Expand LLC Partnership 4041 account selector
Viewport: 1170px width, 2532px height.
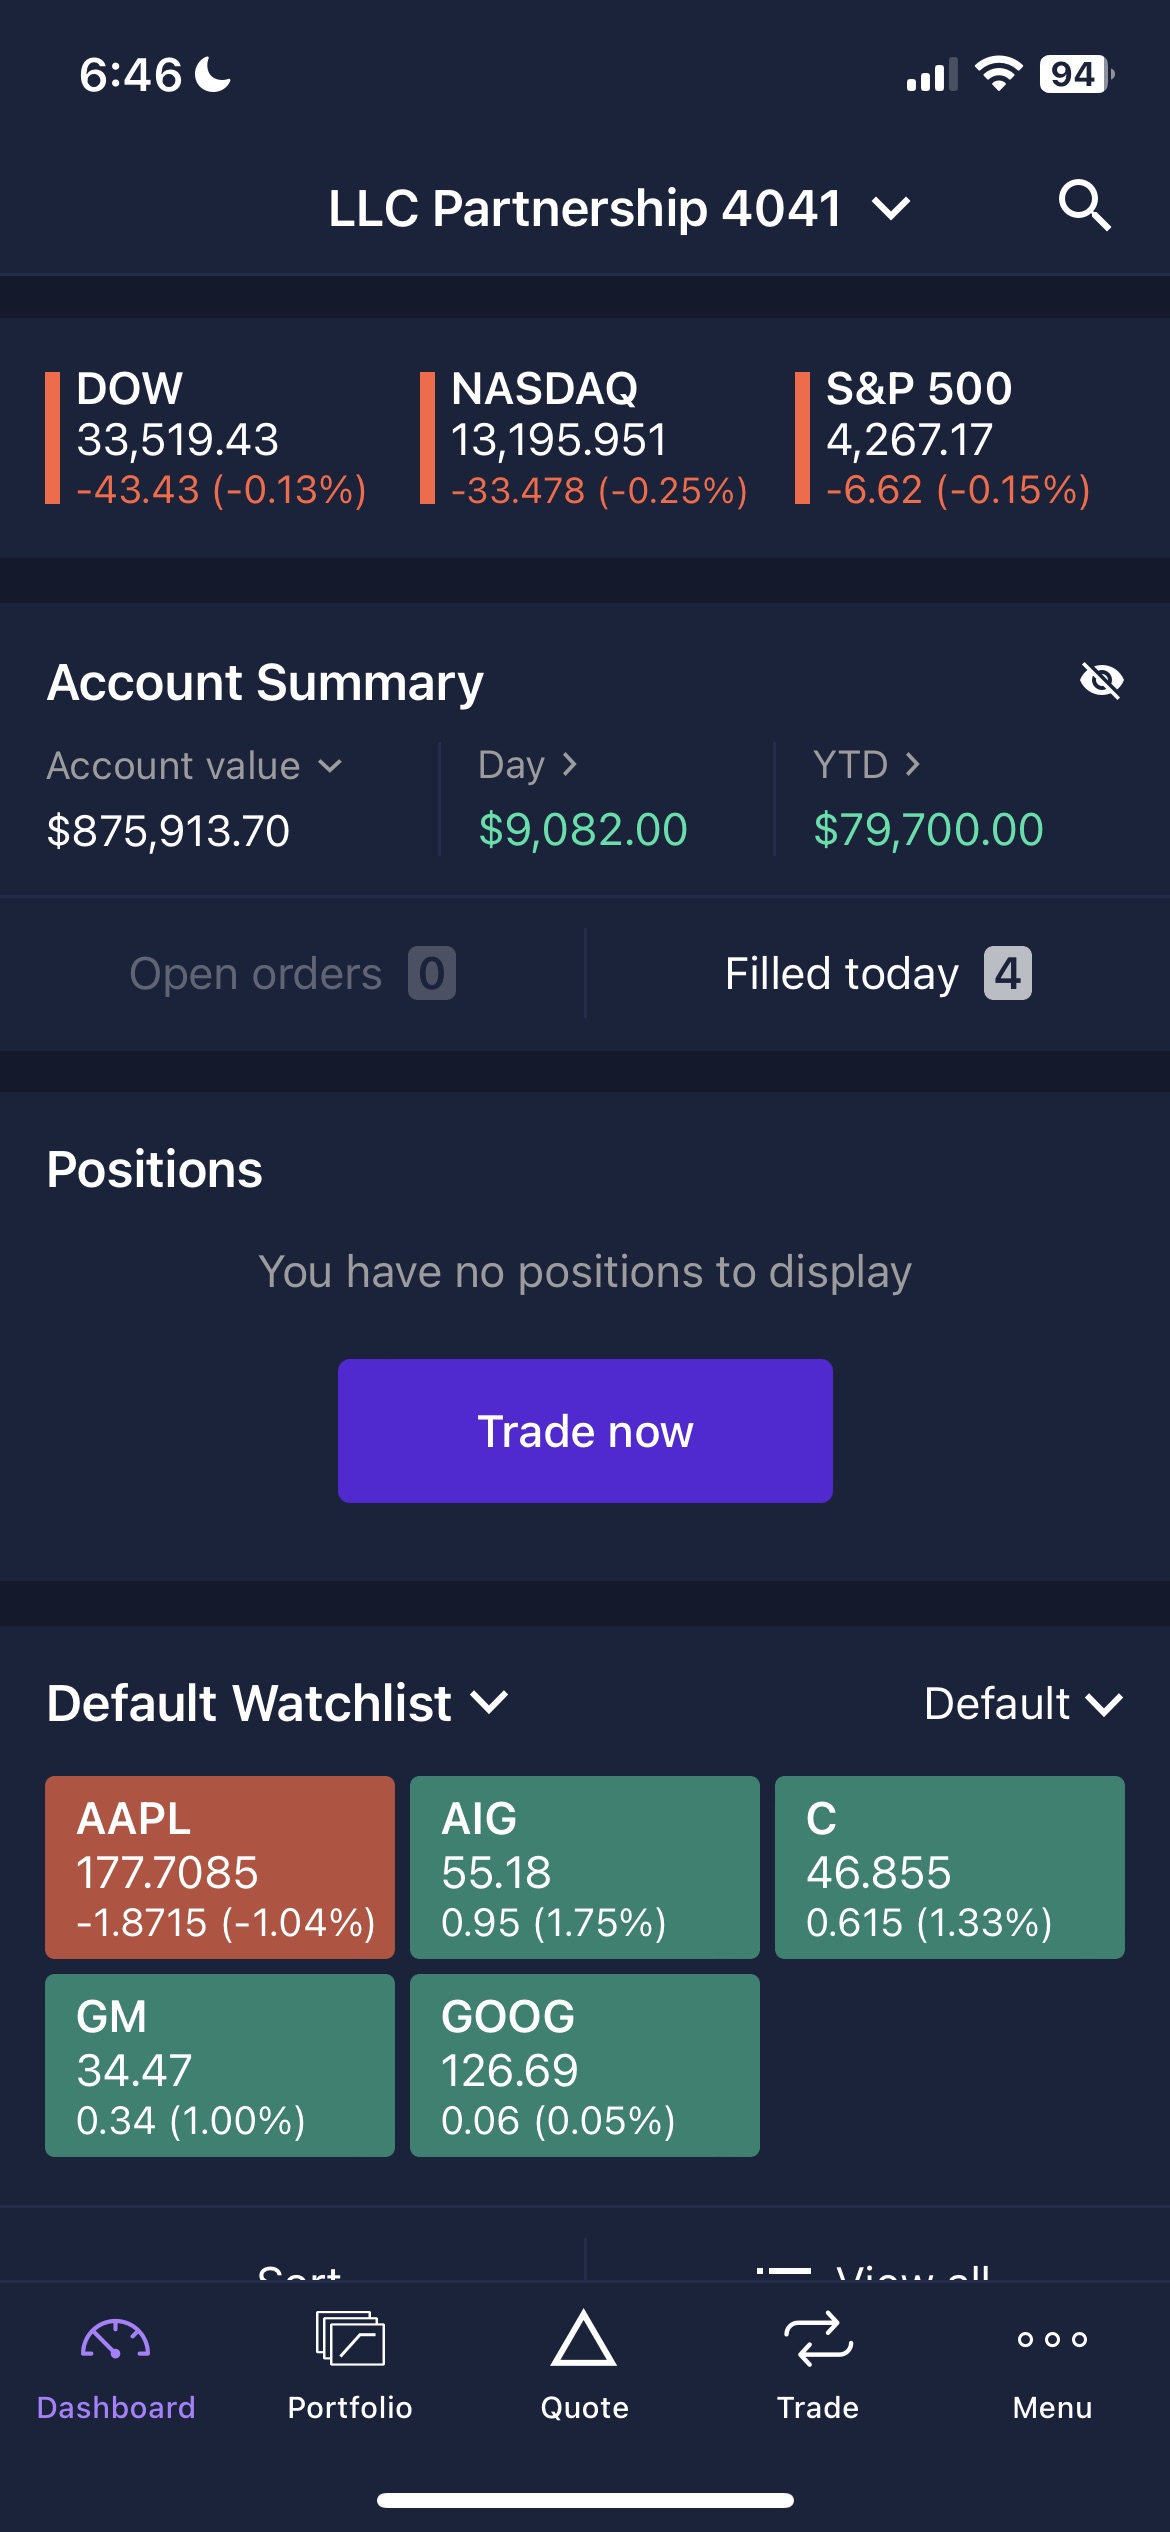click(620, 209)
